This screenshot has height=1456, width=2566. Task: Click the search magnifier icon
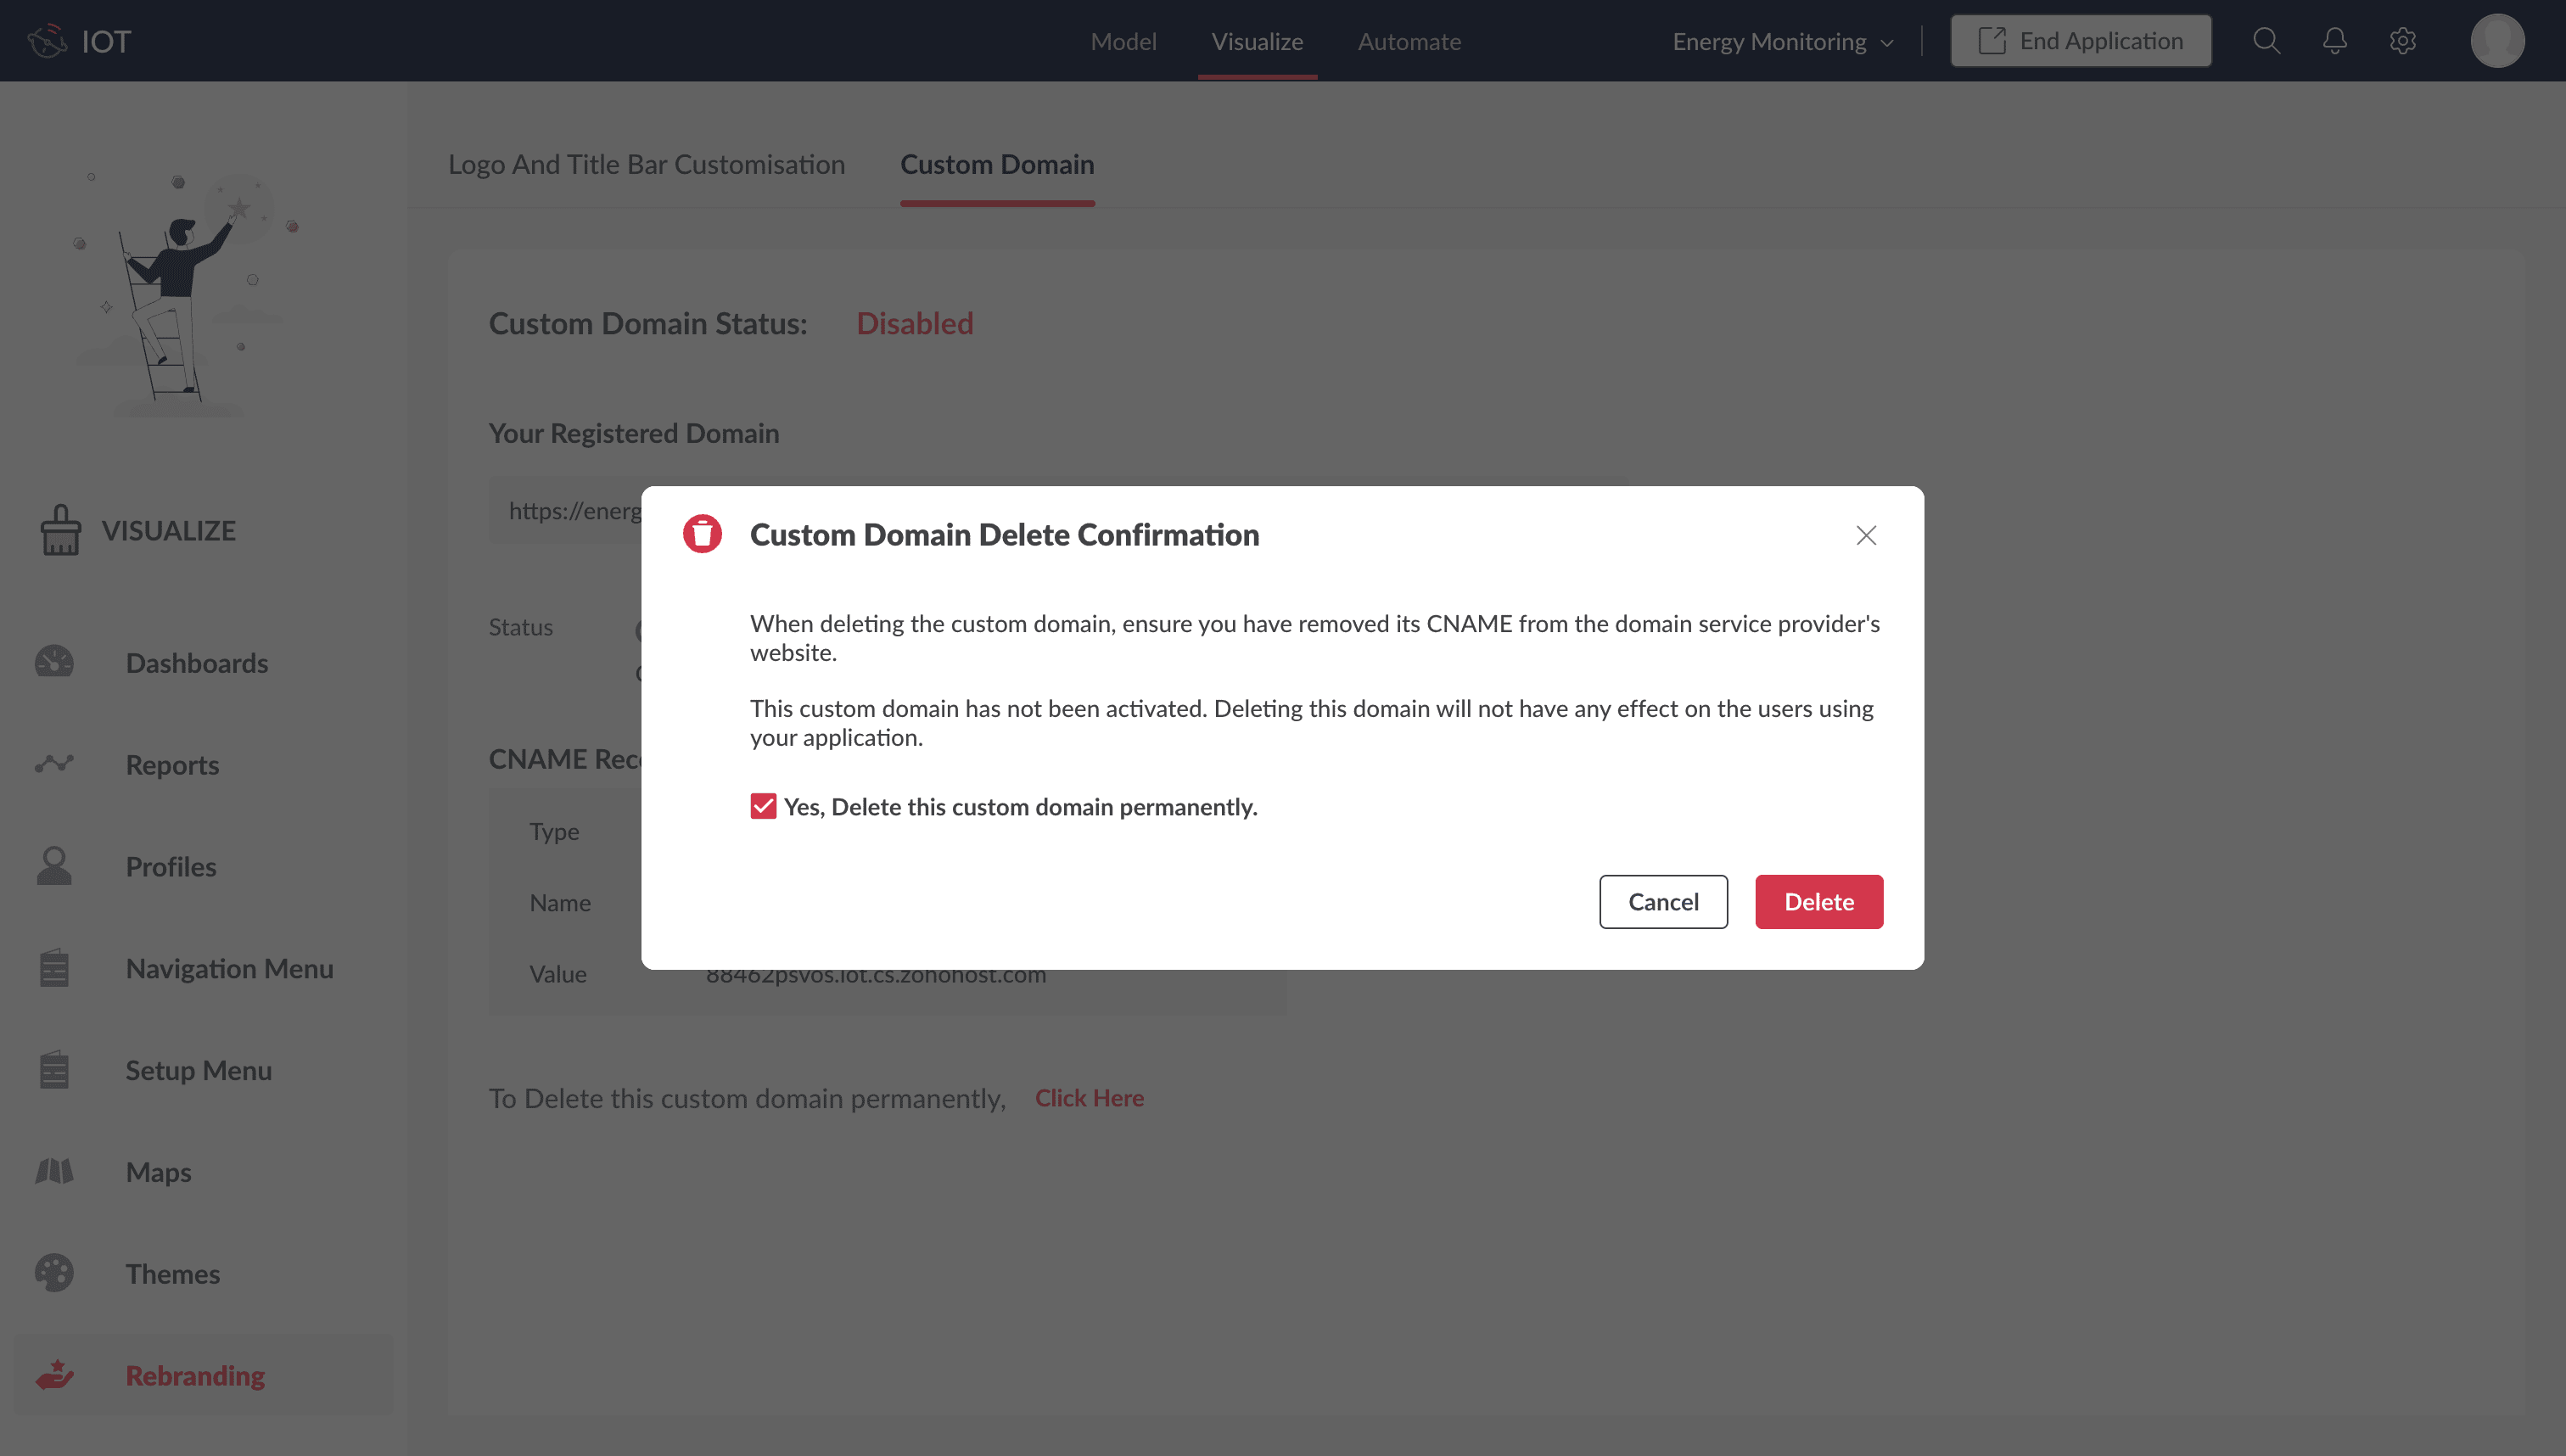click(x=2266, y=41)
